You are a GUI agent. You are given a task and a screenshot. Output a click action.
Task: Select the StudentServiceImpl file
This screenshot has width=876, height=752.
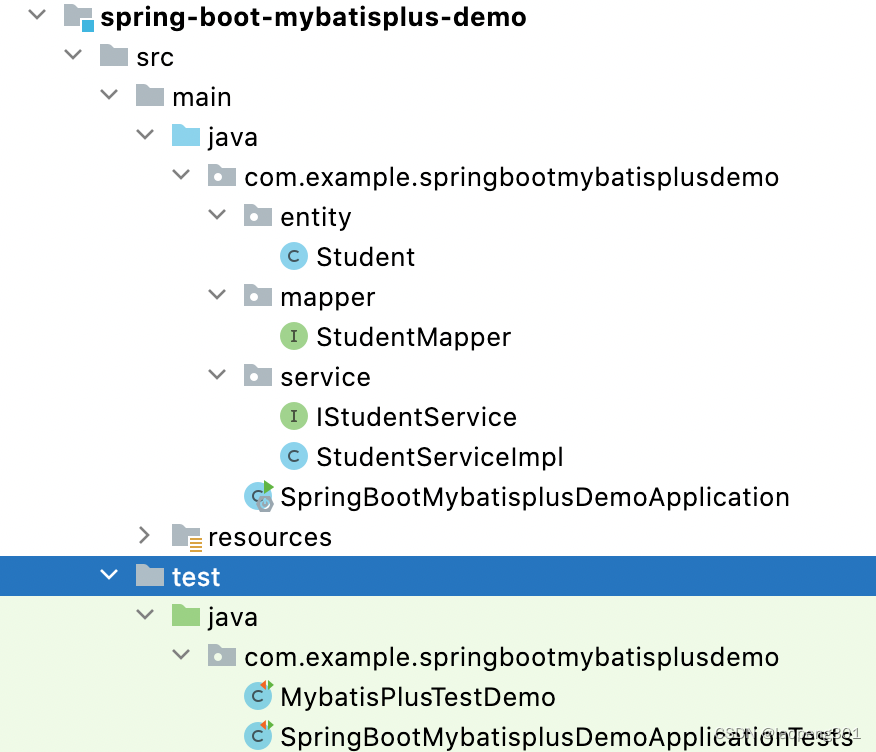(x=439, y=457)
